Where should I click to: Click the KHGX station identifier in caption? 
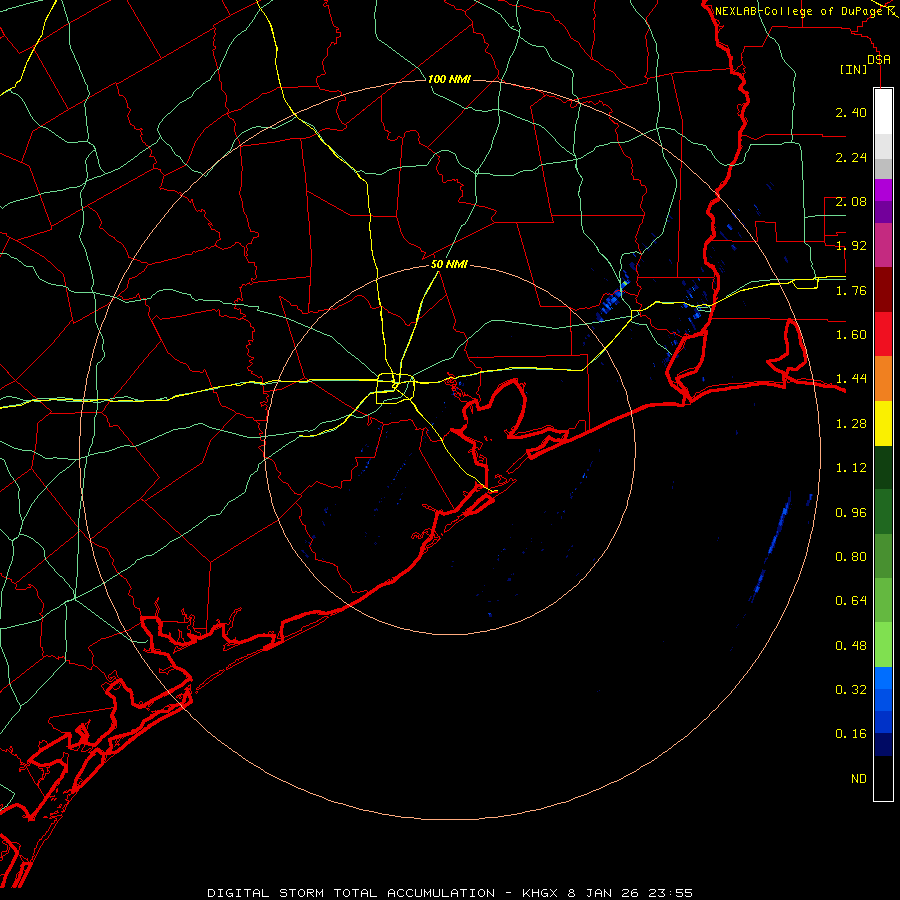point(540,893)
